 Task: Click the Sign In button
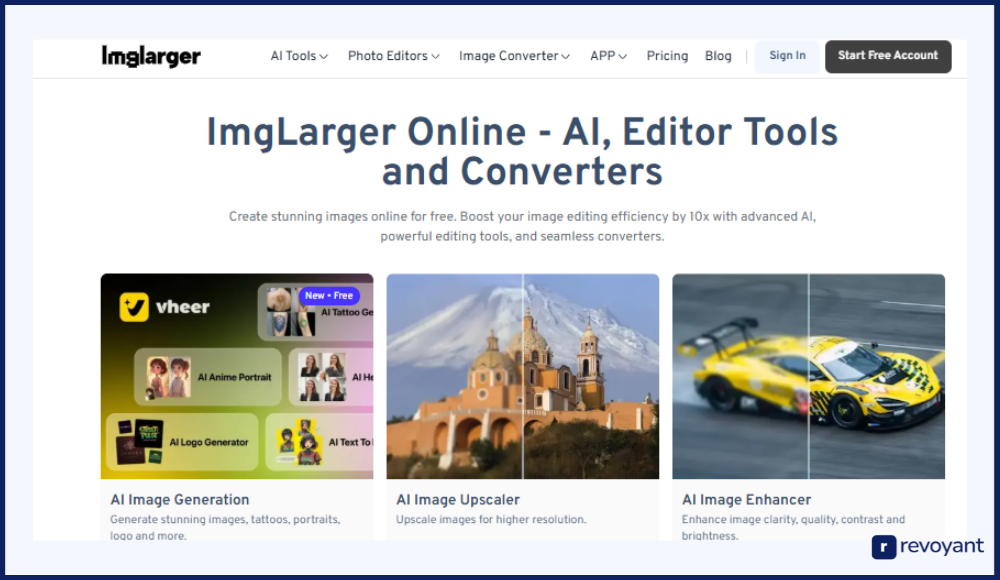point(787,56)
